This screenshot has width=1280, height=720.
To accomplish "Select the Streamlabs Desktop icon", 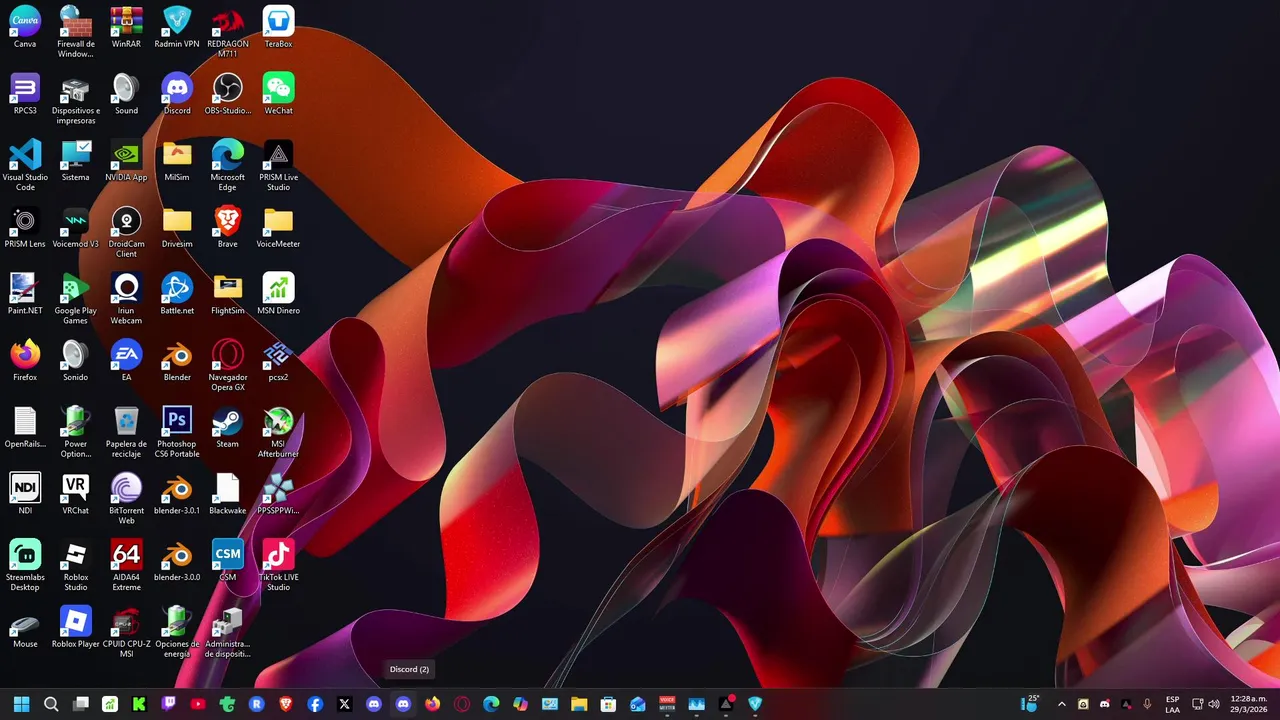I will pos(25,565).
